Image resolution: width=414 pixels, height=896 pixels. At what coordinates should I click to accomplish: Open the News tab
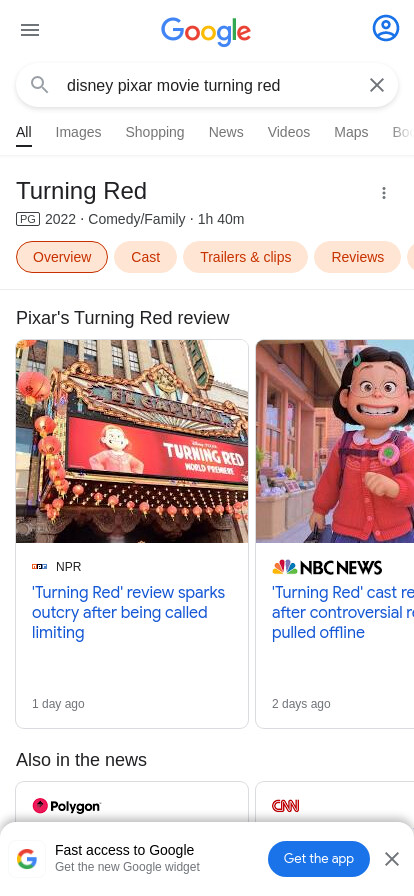[226, 132]
